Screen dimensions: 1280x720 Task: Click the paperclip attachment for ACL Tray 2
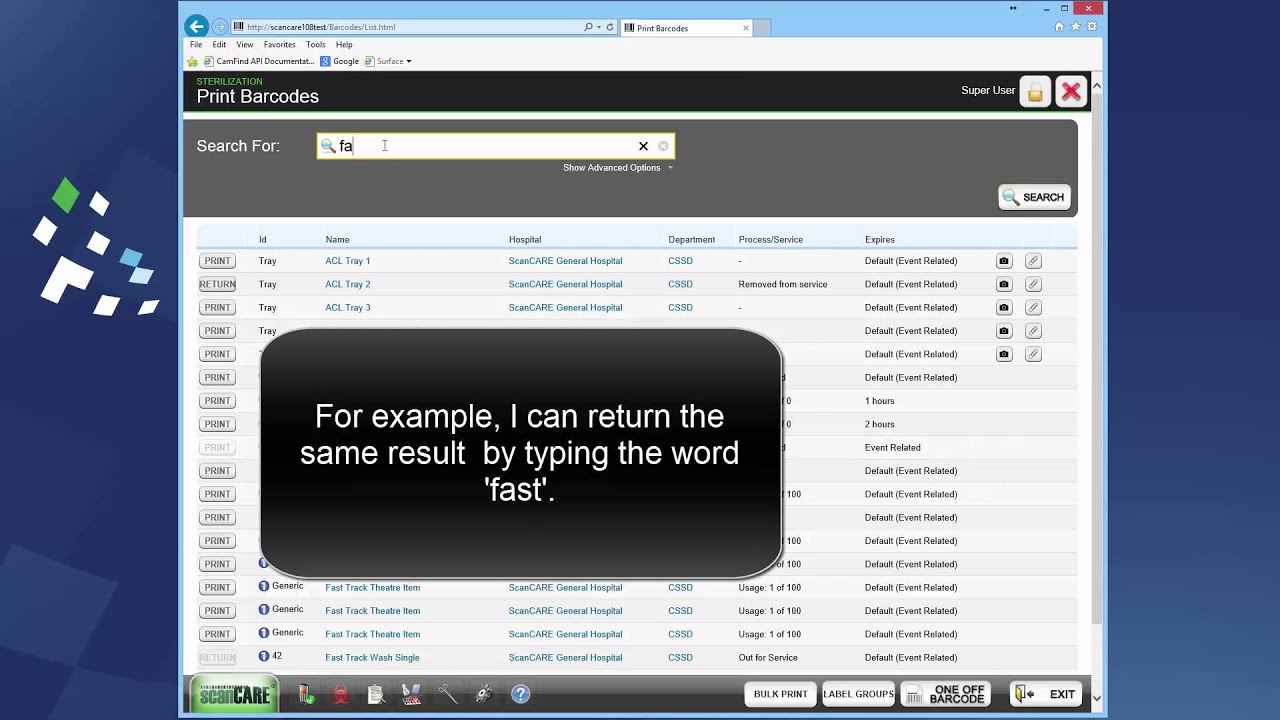tap(1033, 284)
